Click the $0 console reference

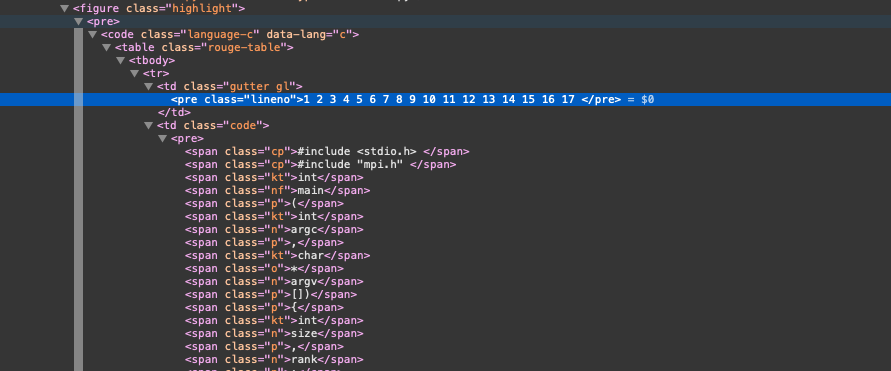[x=648, y=99]
